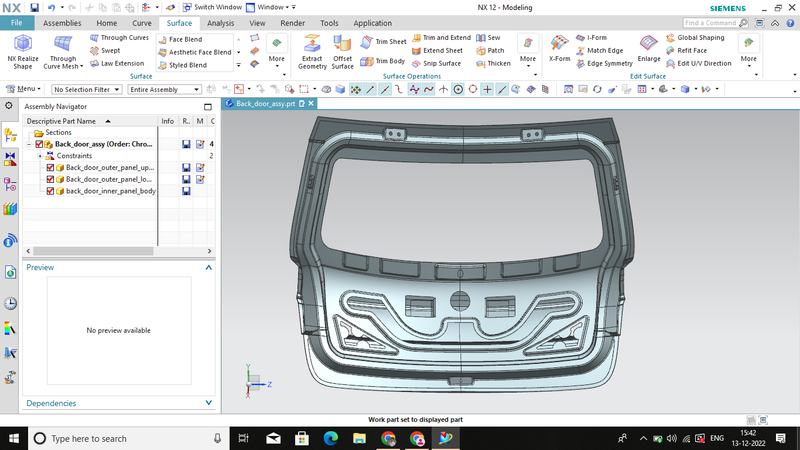Open File Explorer from taskbar
The width and height of the screenshot is (800, 450).
click(x=359, y=438)
